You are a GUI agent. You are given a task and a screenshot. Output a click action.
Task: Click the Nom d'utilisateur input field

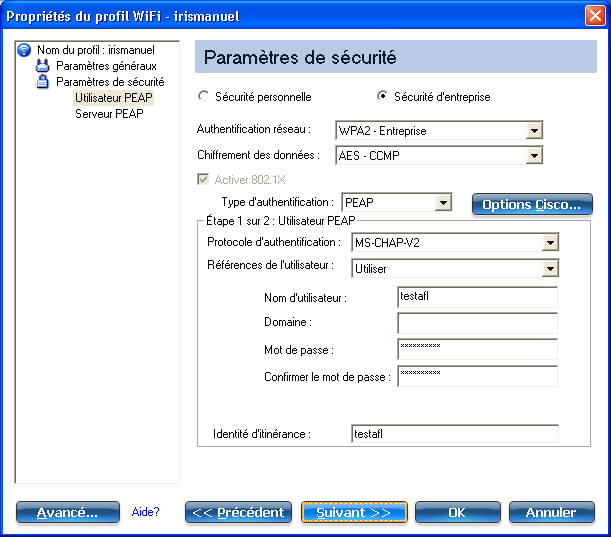click(477, 297)
